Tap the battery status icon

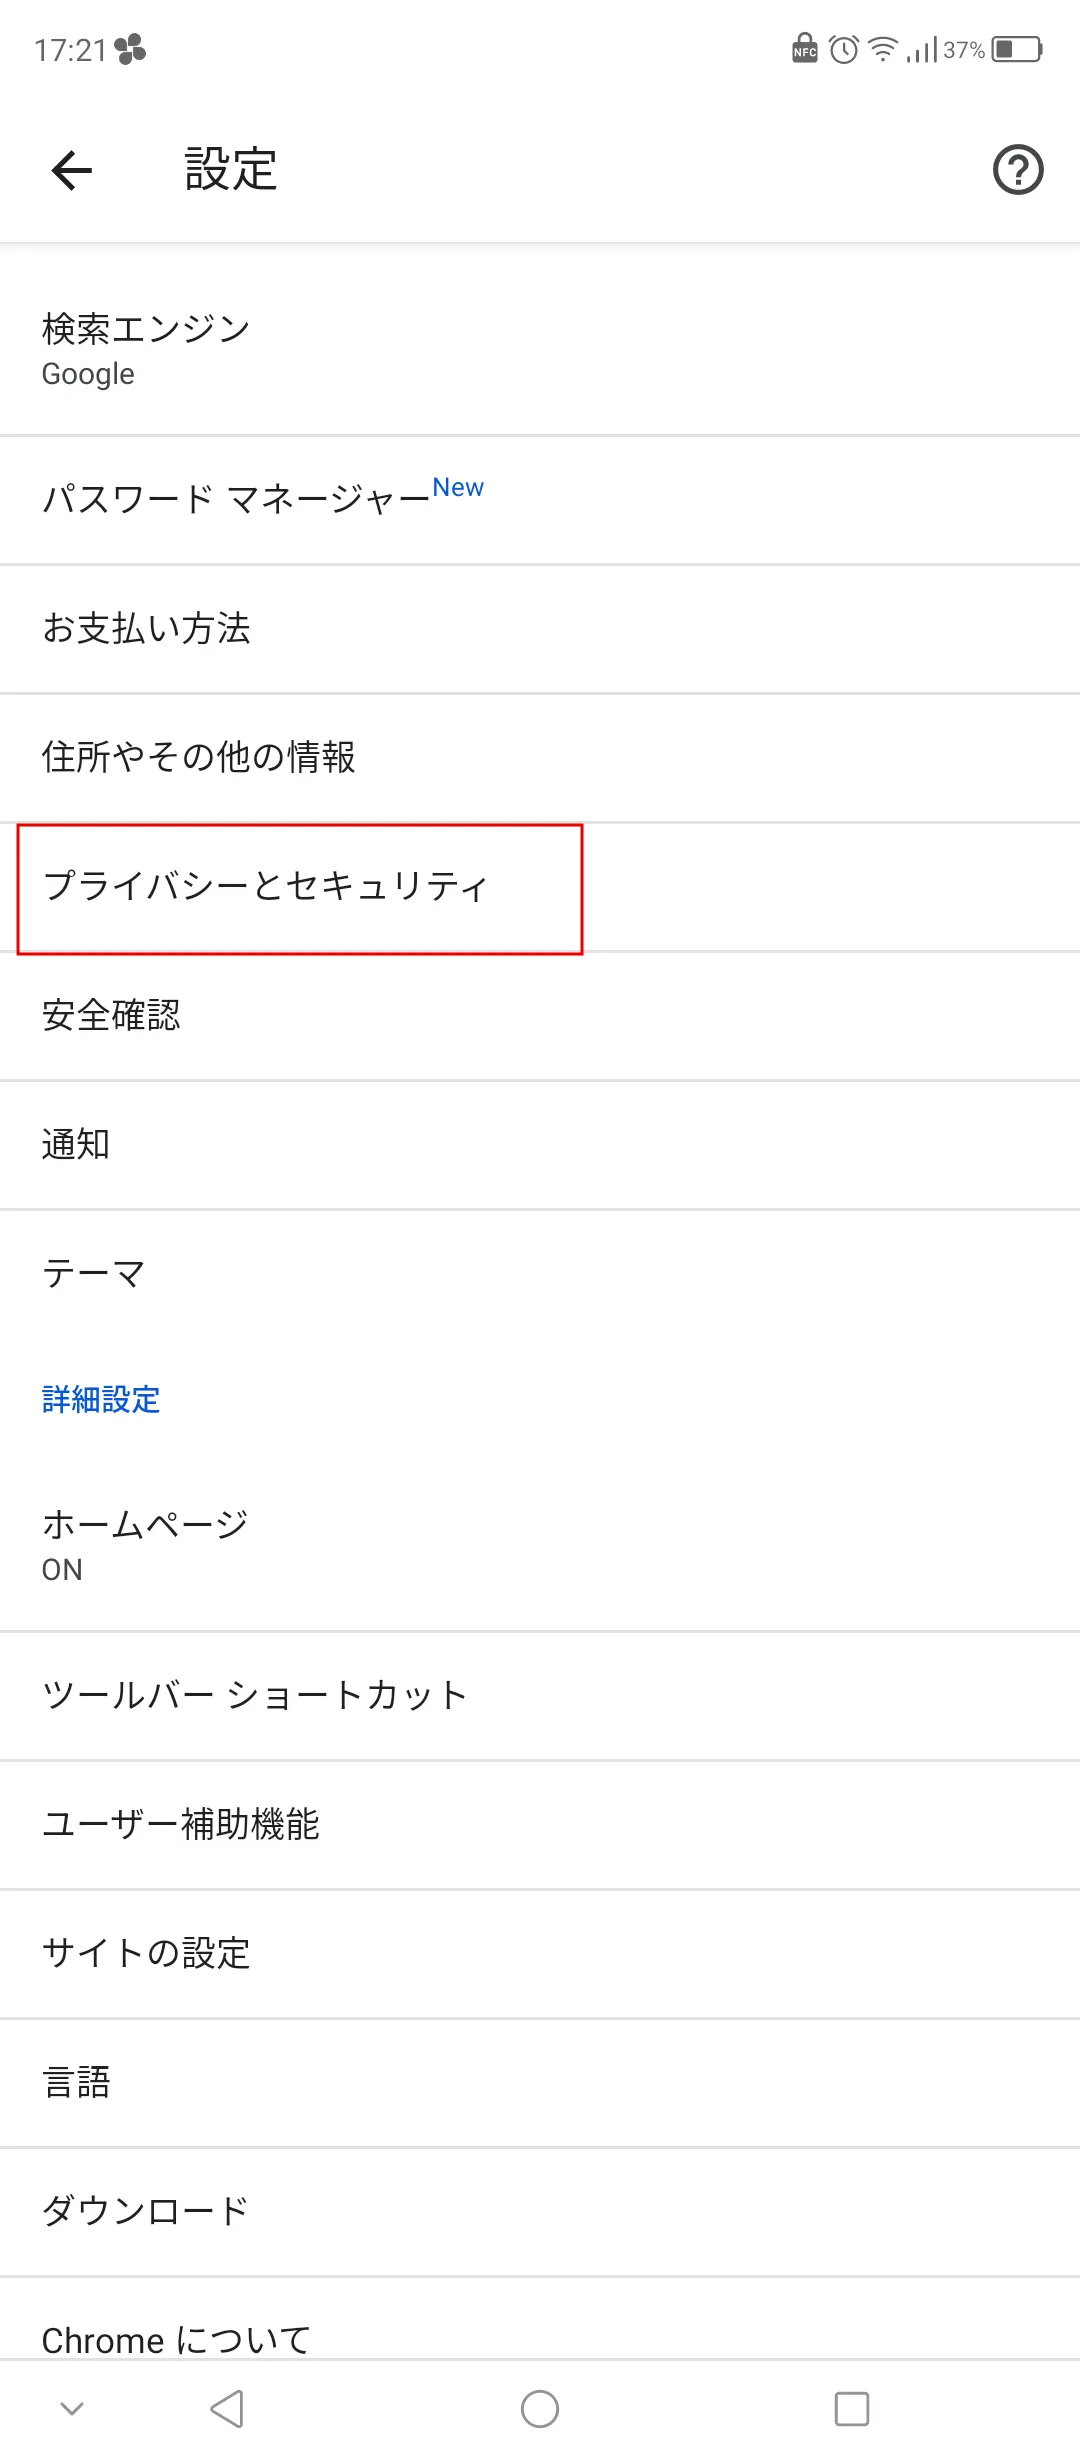1017,49
